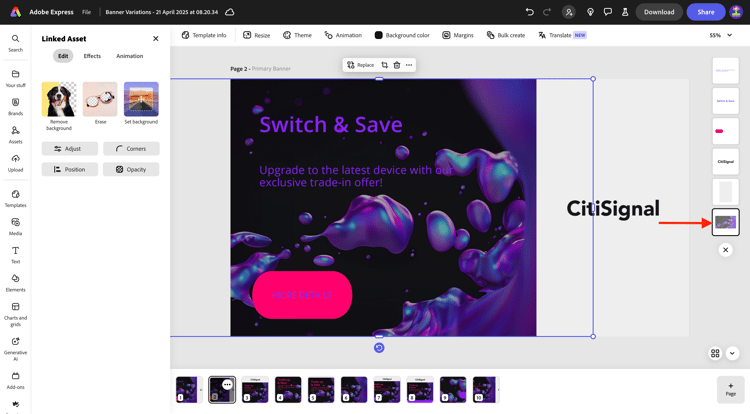Open more options in floating toolbar
Screen dimensions: 750x414
pos(409,65)
